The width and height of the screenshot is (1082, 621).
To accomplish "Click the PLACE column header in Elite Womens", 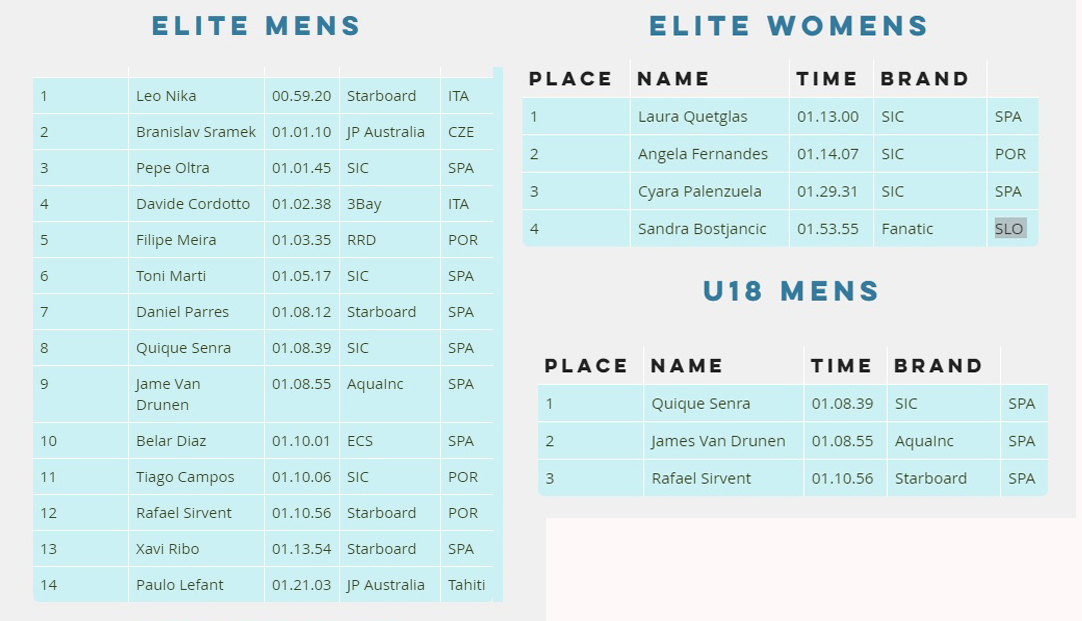I will click(x=570, y=79).
